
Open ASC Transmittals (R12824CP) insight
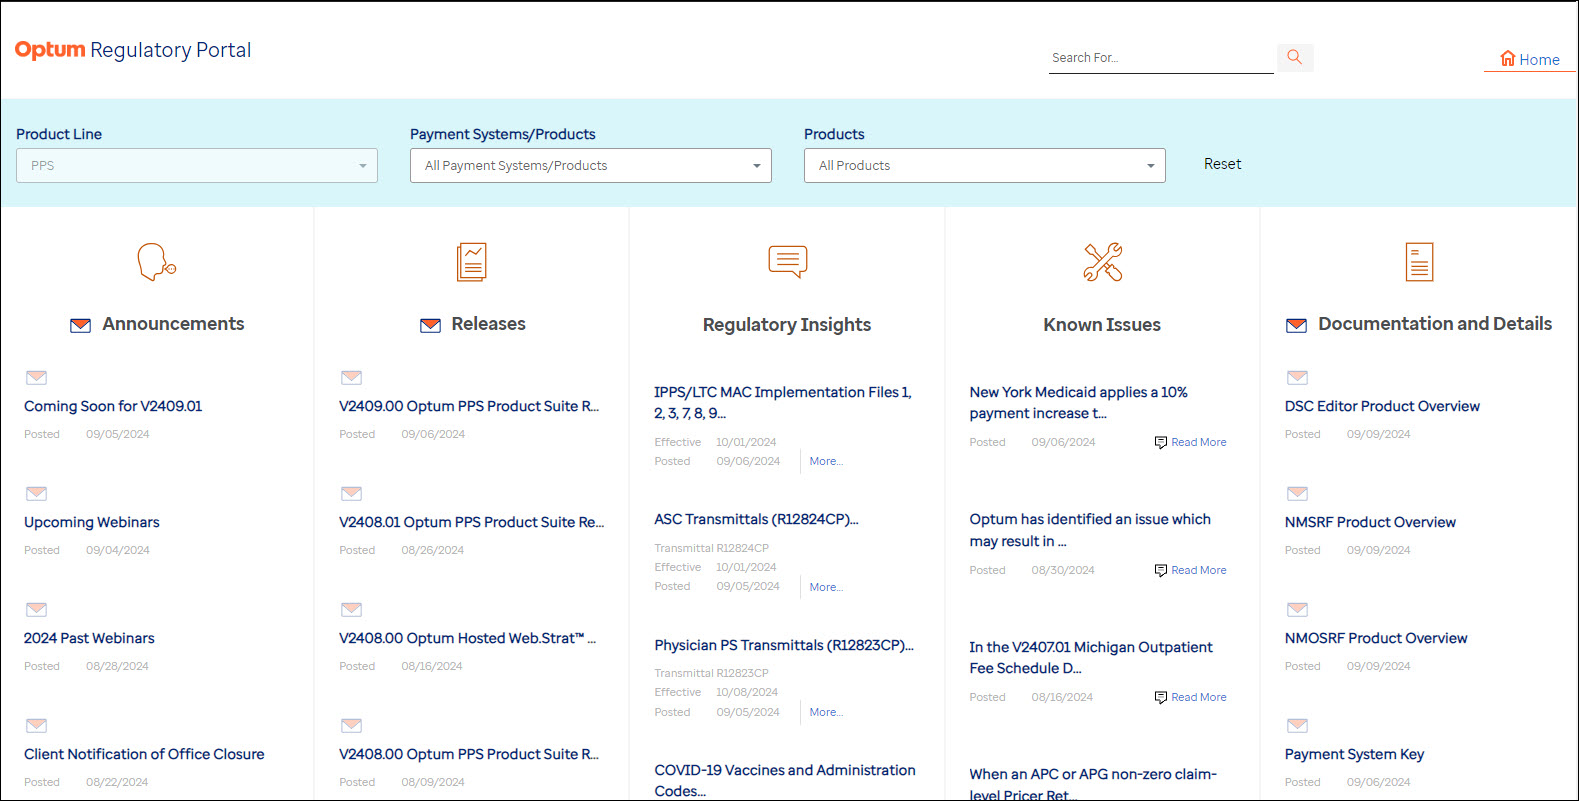point(757,519)
